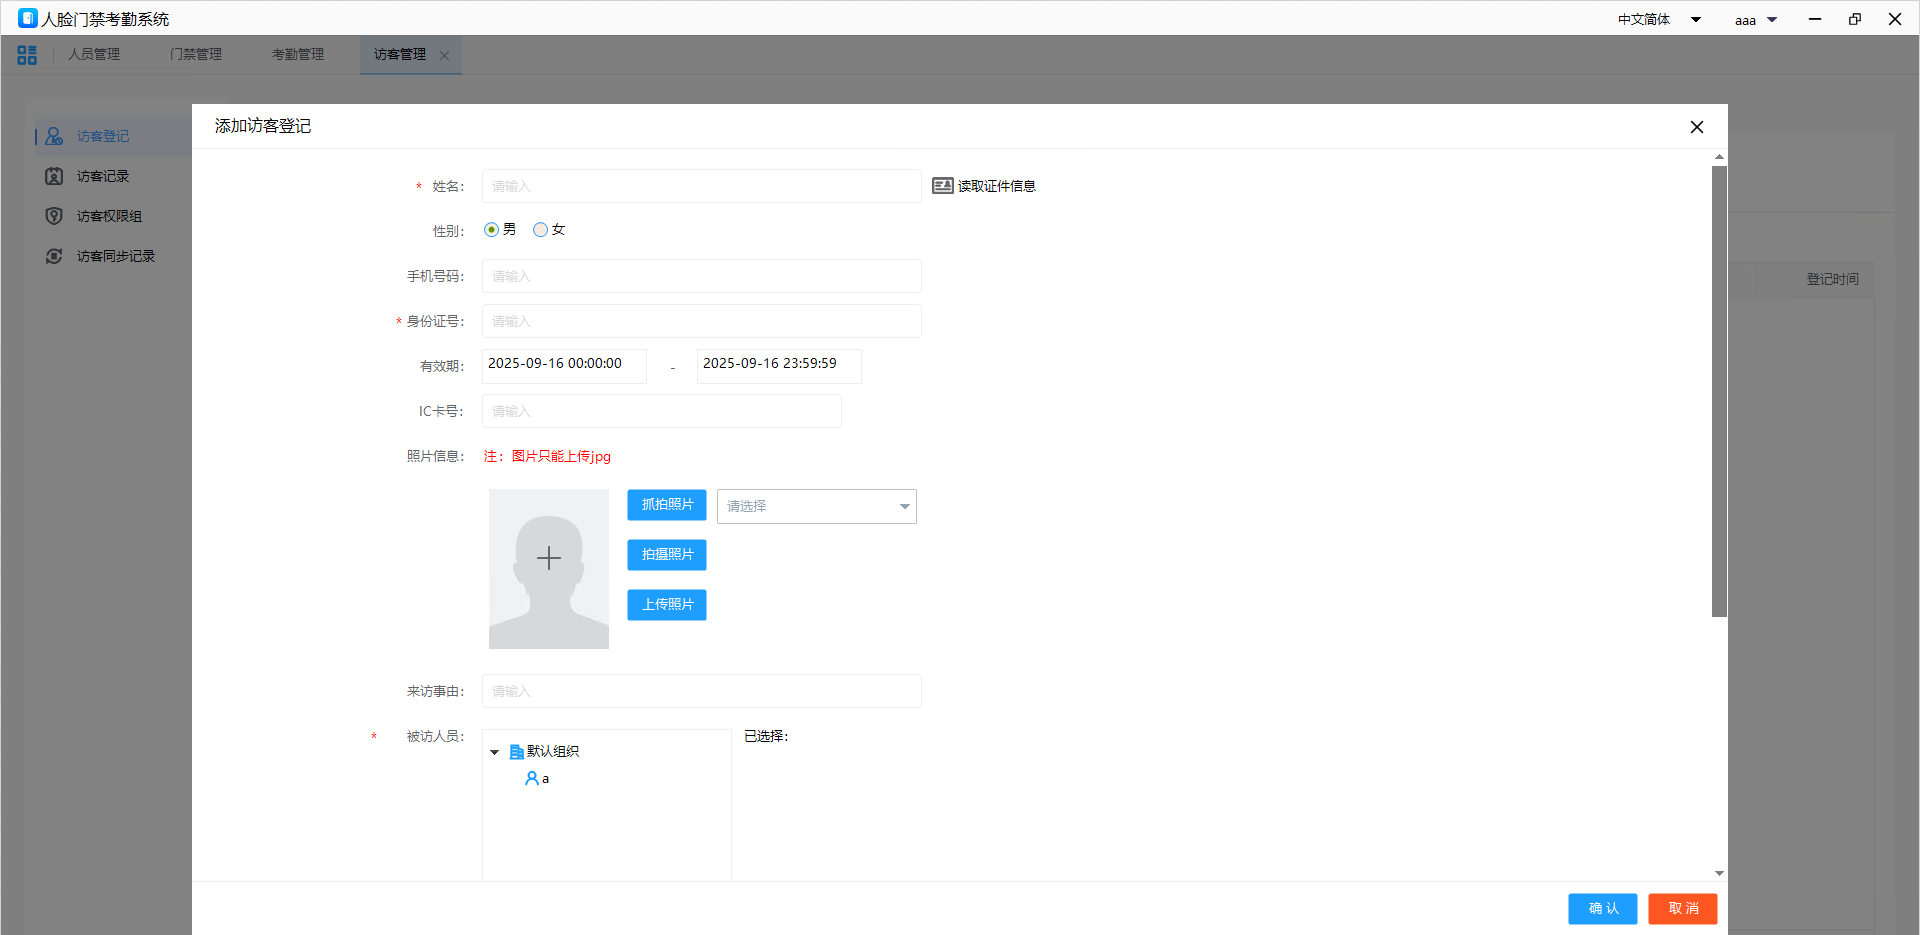Open the camera selection dropdown (请选择)
Viewport: 1920px width, 935px height.
pyautogui.click(x=816, y=506)
